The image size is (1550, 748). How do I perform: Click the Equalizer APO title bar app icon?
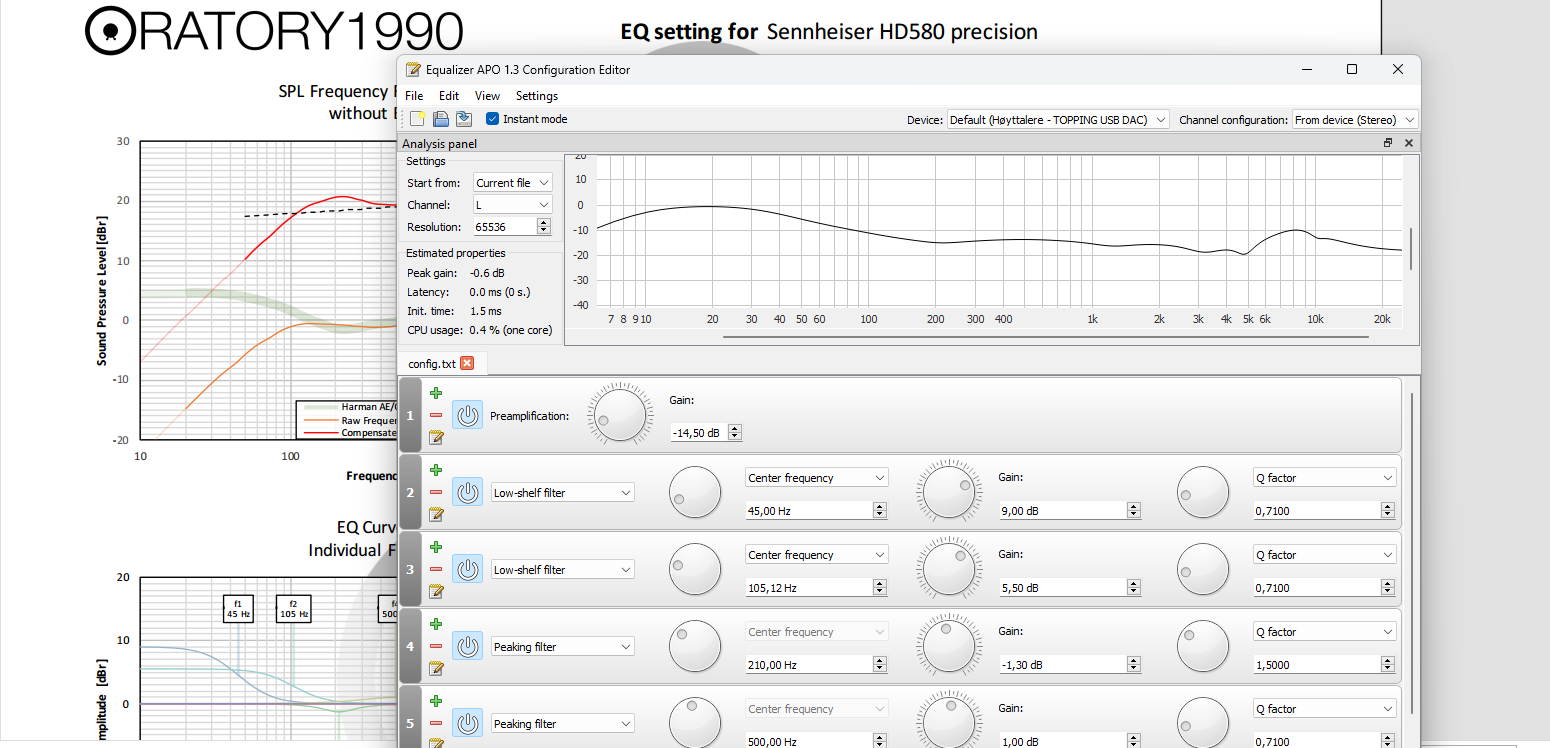(413, 69)
